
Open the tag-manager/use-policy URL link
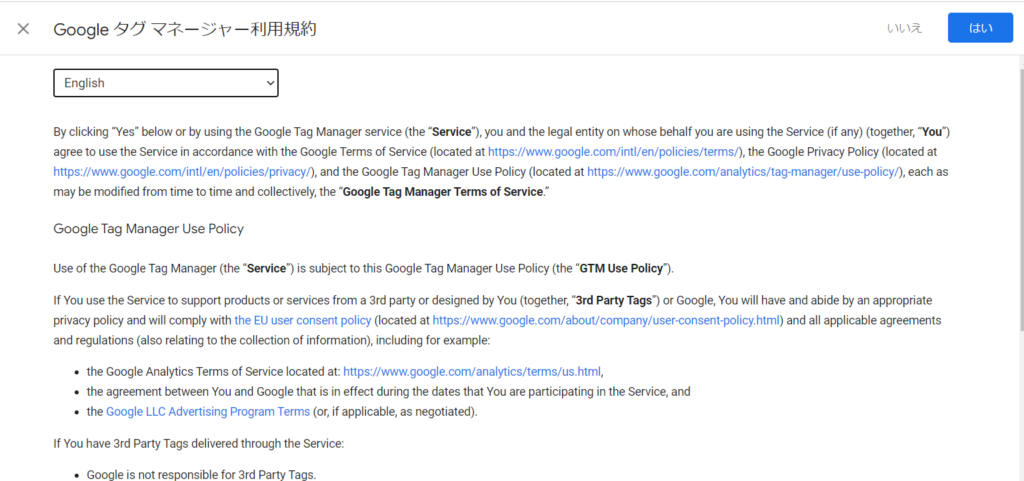click(744, 172)
